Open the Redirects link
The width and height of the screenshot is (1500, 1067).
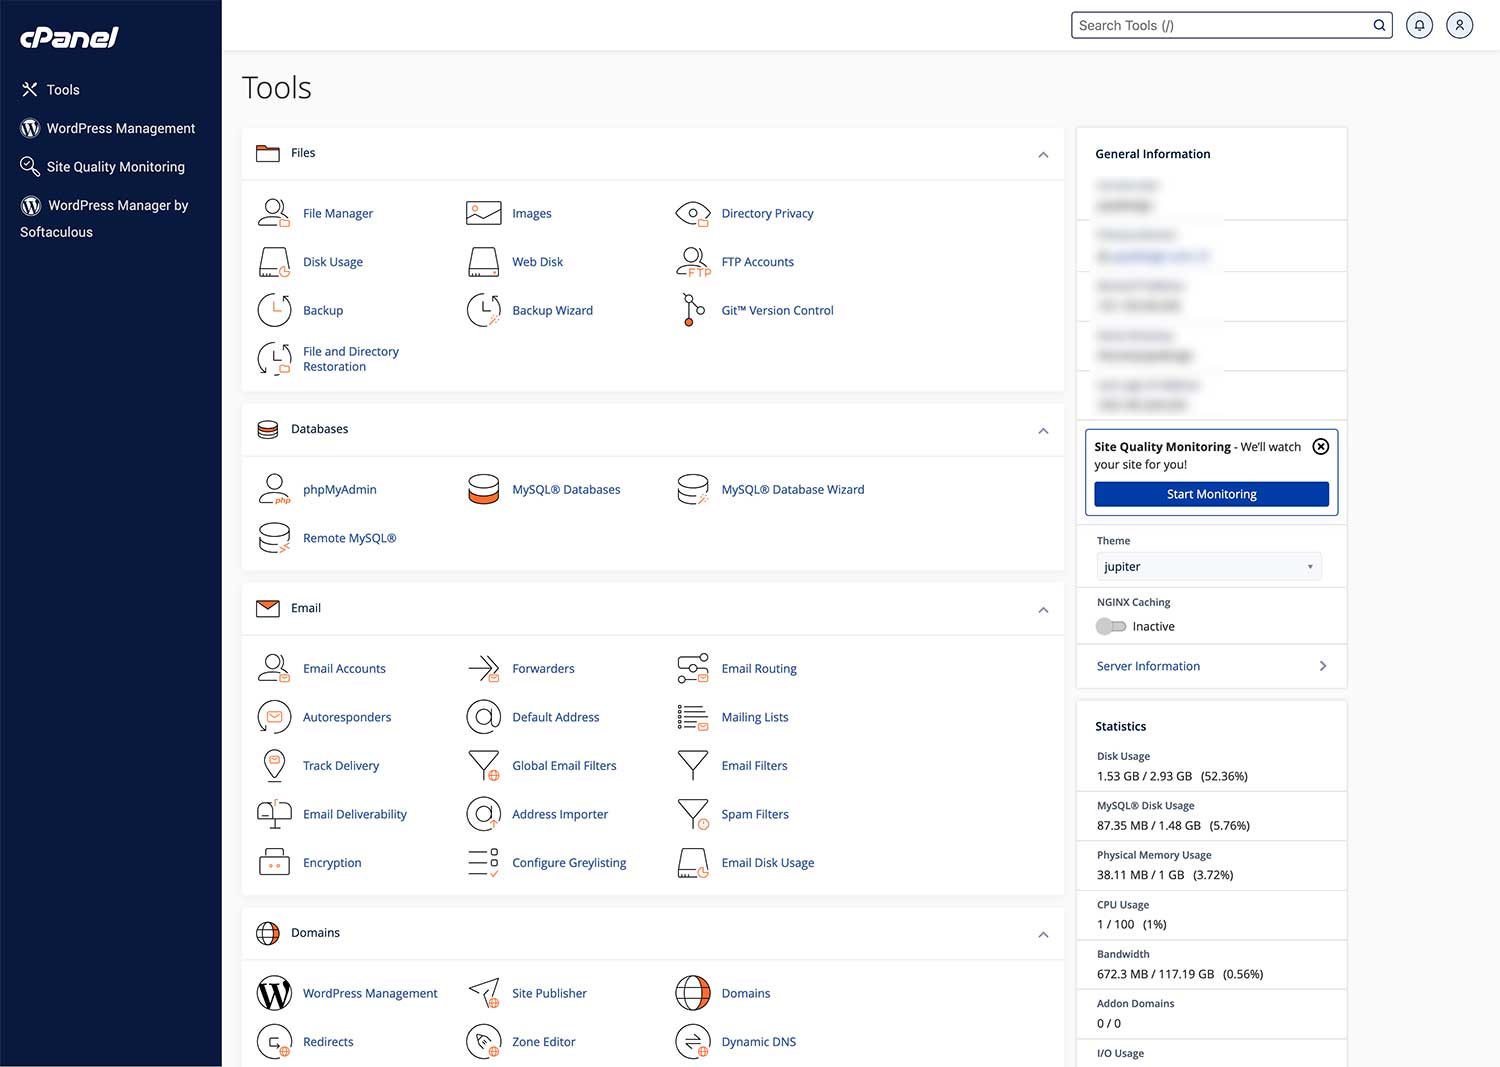[328, 1042]
